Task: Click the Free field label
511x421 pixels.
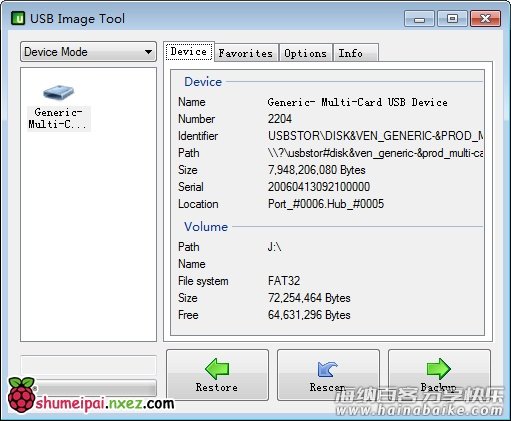Action: pyautogui.click(x=188, y=315)
